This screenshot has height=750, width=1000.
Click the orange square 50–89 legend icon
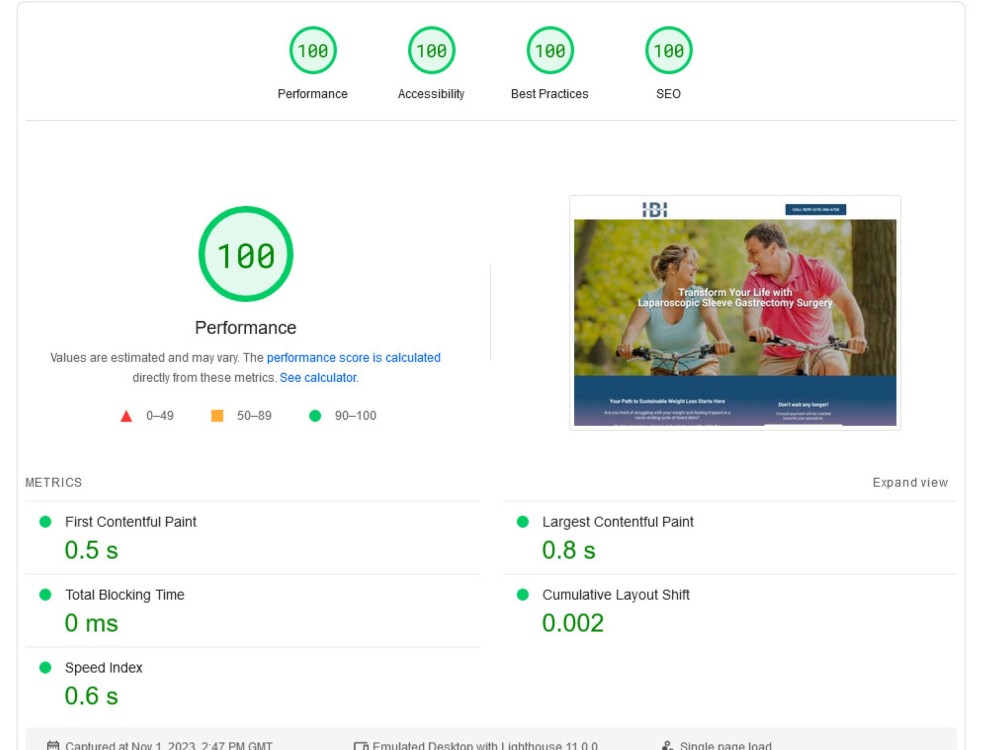click(x=217, y=416)
